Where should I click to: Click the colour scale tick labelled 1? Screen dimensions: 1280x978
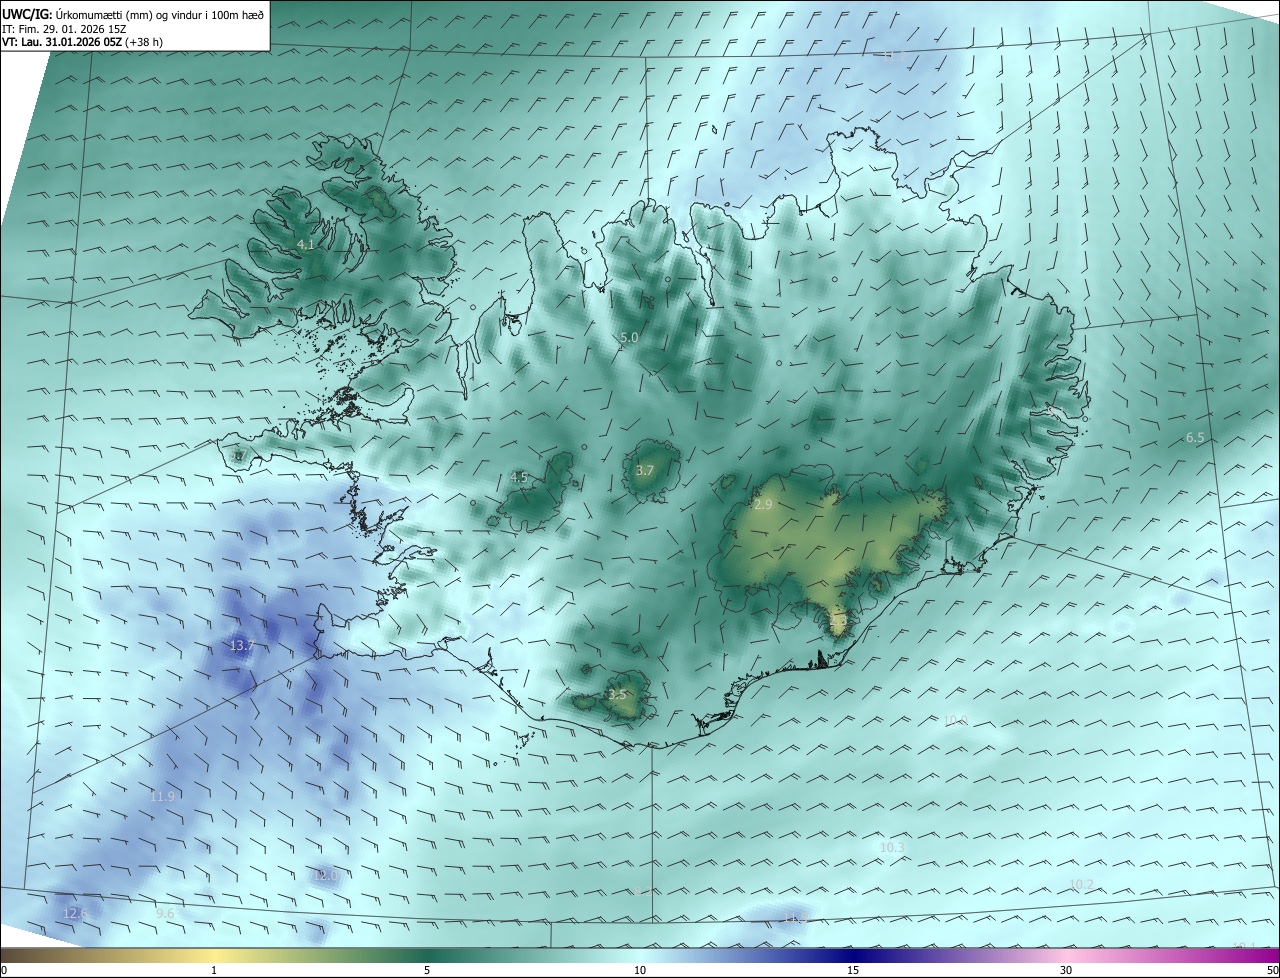(214, 970)
